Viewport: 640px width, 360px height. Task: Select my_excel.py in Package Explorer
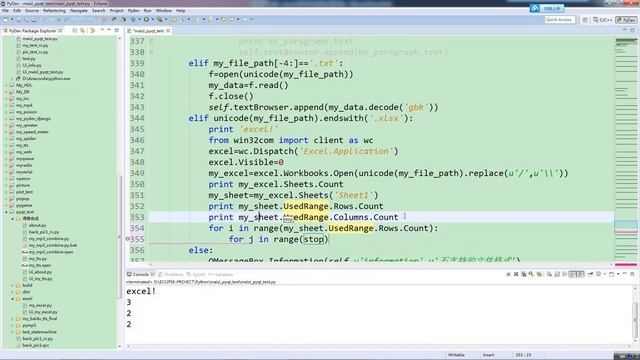40,305
